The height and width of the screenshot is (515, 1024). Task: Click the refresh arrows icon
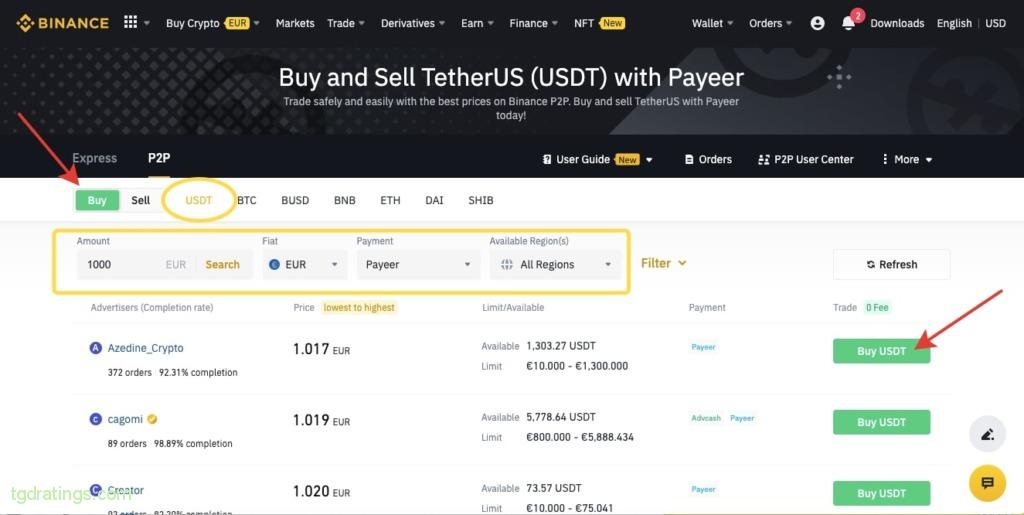coord(871,264)
